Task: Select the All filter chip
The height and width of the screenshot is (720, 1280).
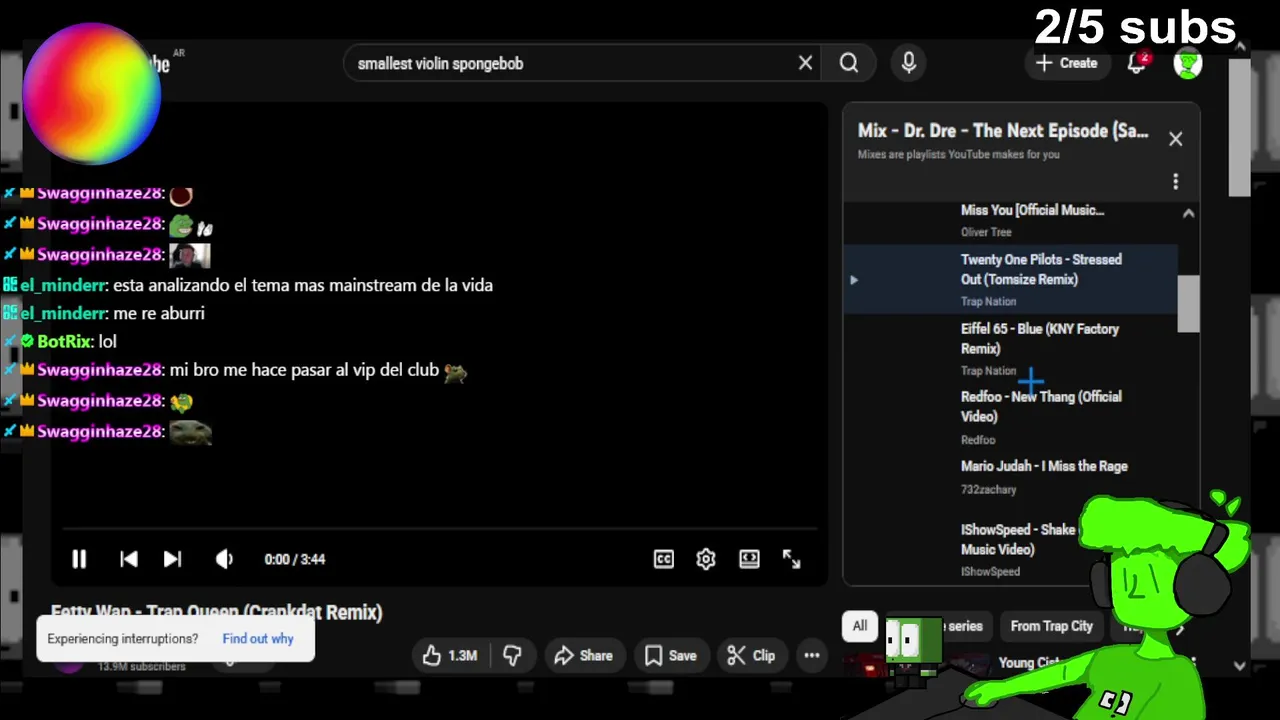Action: coord(859,626)
